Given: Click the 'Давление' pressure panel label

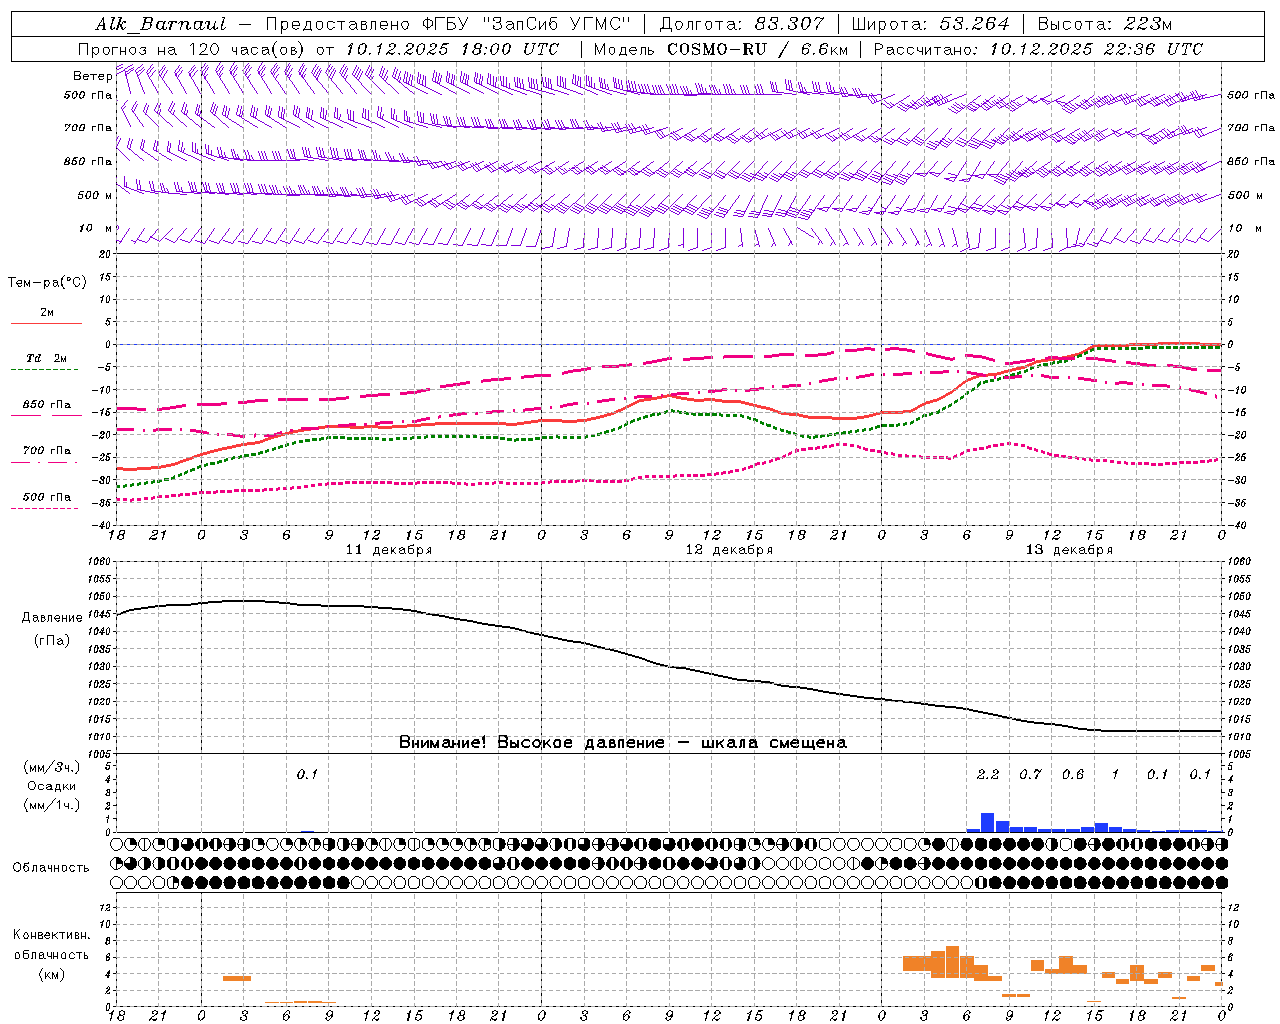Looking at the screenshot, I should 51,618.
